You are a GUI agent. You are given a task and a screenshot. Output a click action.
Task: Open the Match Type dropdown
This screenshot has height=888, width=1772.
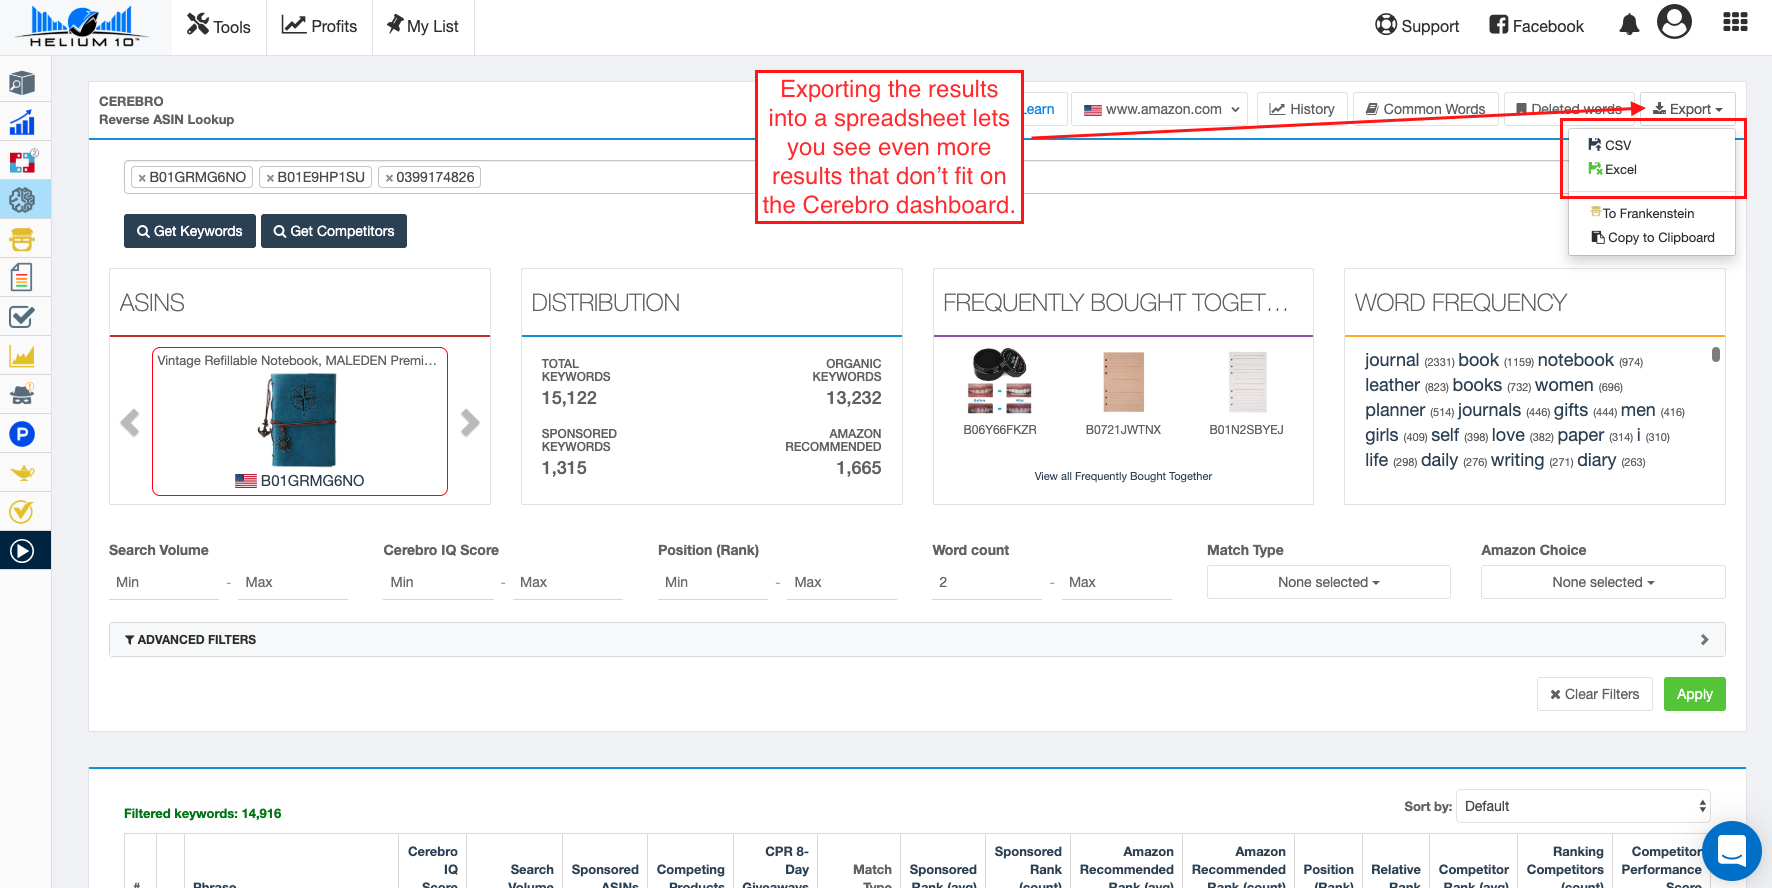coord(1328,582)
